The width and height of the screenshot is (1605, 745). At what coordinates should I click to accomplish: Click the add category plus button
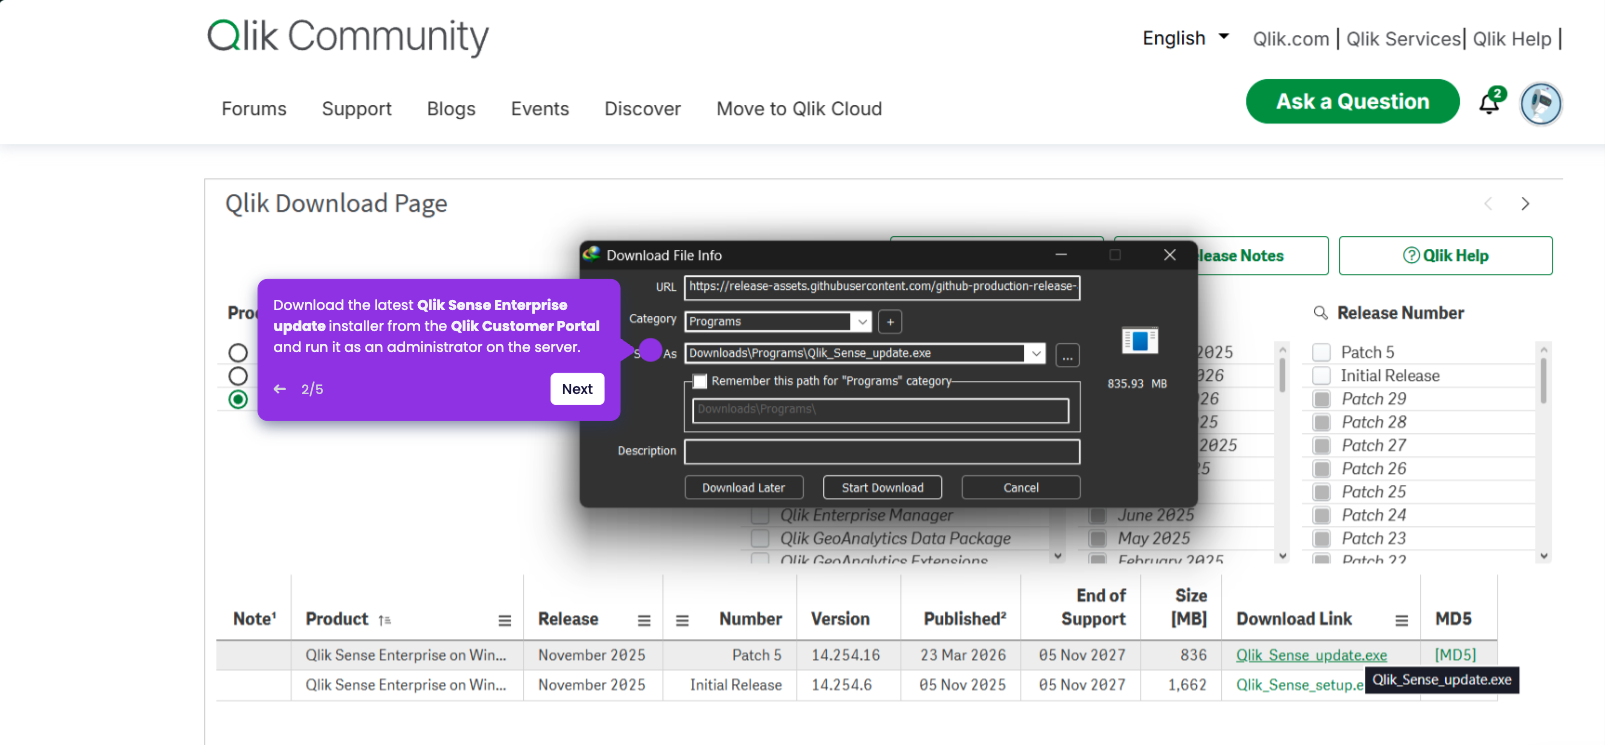point(890,322)
